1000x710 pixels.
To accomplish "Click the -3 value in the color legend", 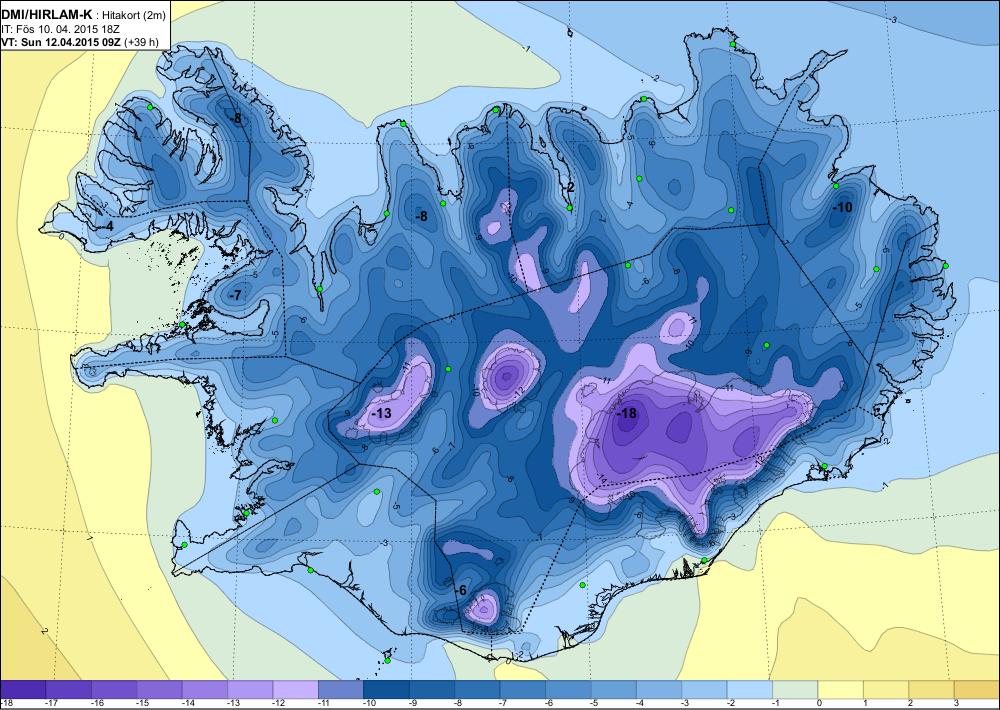I will point(686,704).
